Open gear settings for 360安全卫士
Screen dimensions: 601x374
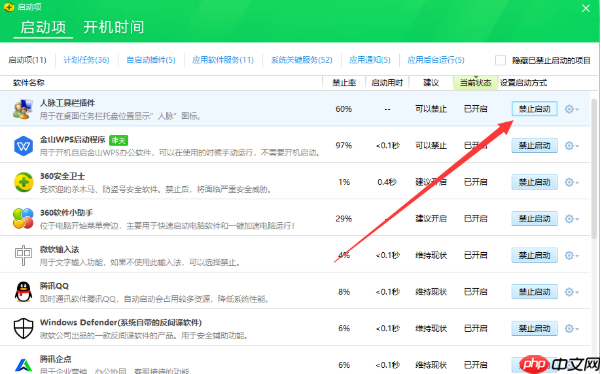coord(571,182)
